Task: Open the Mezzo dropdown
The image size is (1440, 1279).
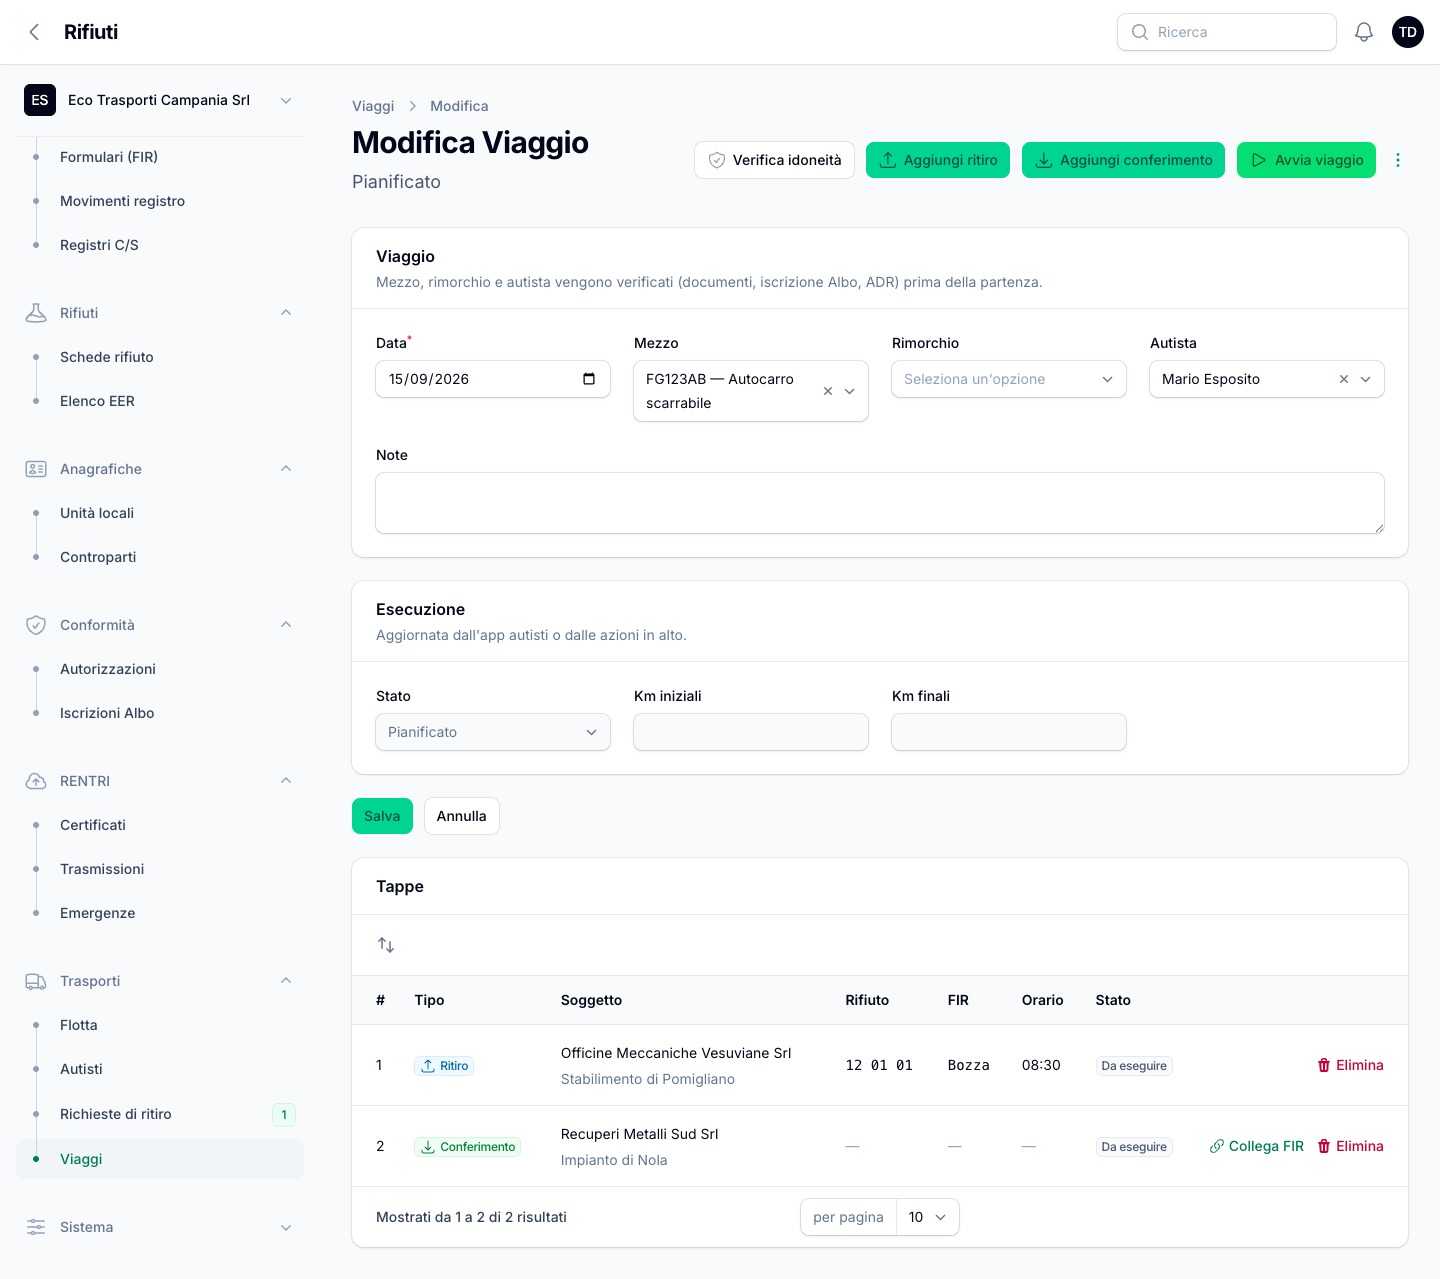Action: click(x=751, y=391)
